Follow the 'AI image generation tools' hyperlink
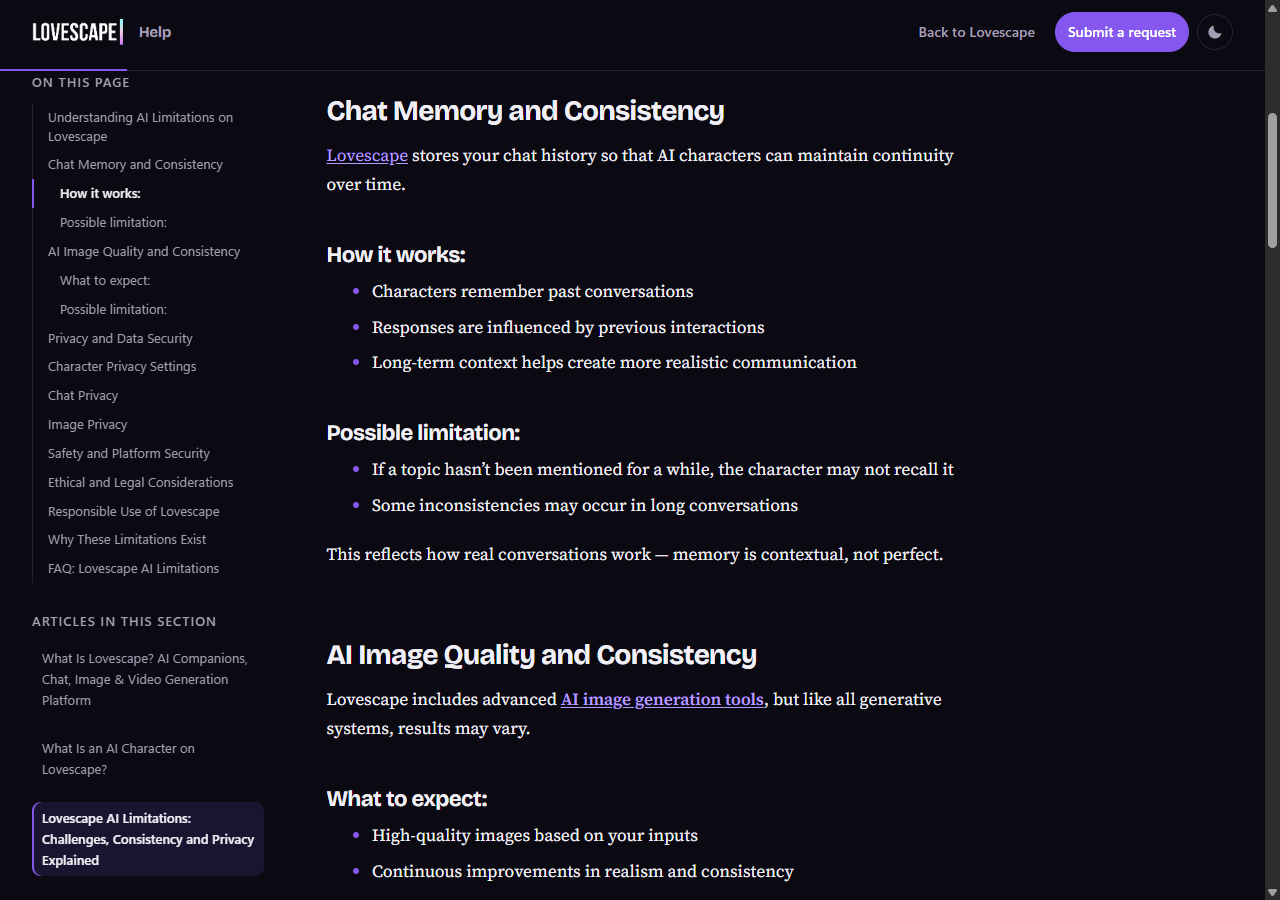This screenshot has width=1280, height=900. click(662, 699)
